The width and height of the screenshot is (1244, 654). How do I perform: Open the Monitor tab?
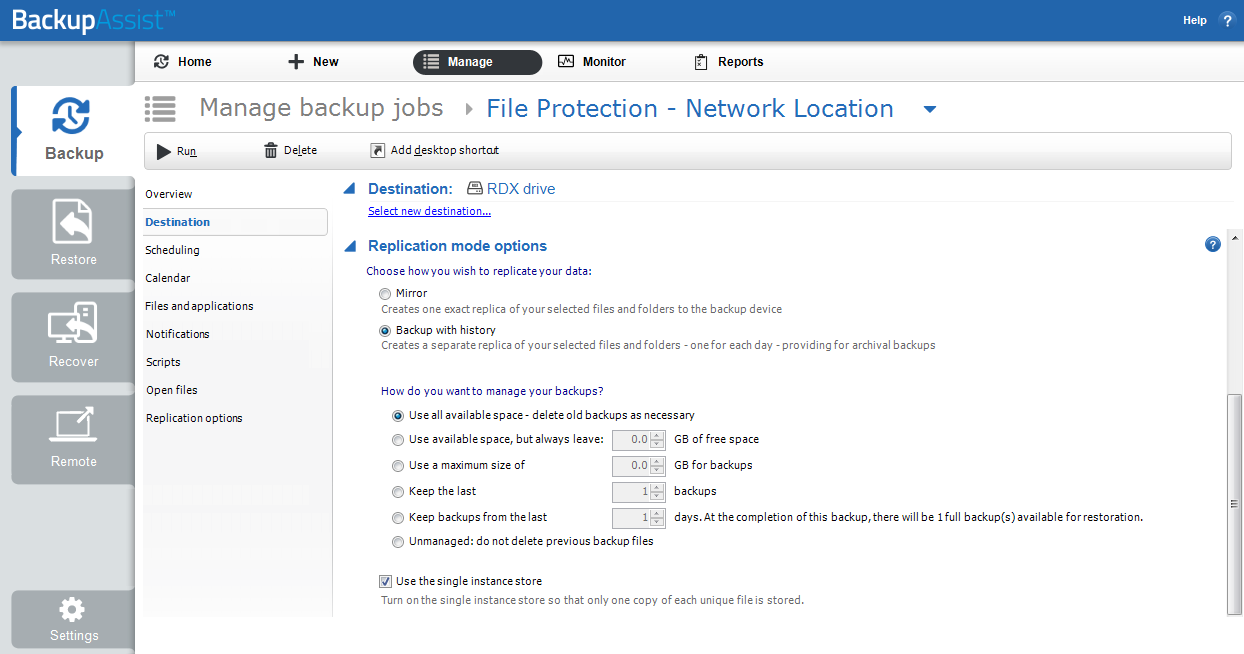592,62
